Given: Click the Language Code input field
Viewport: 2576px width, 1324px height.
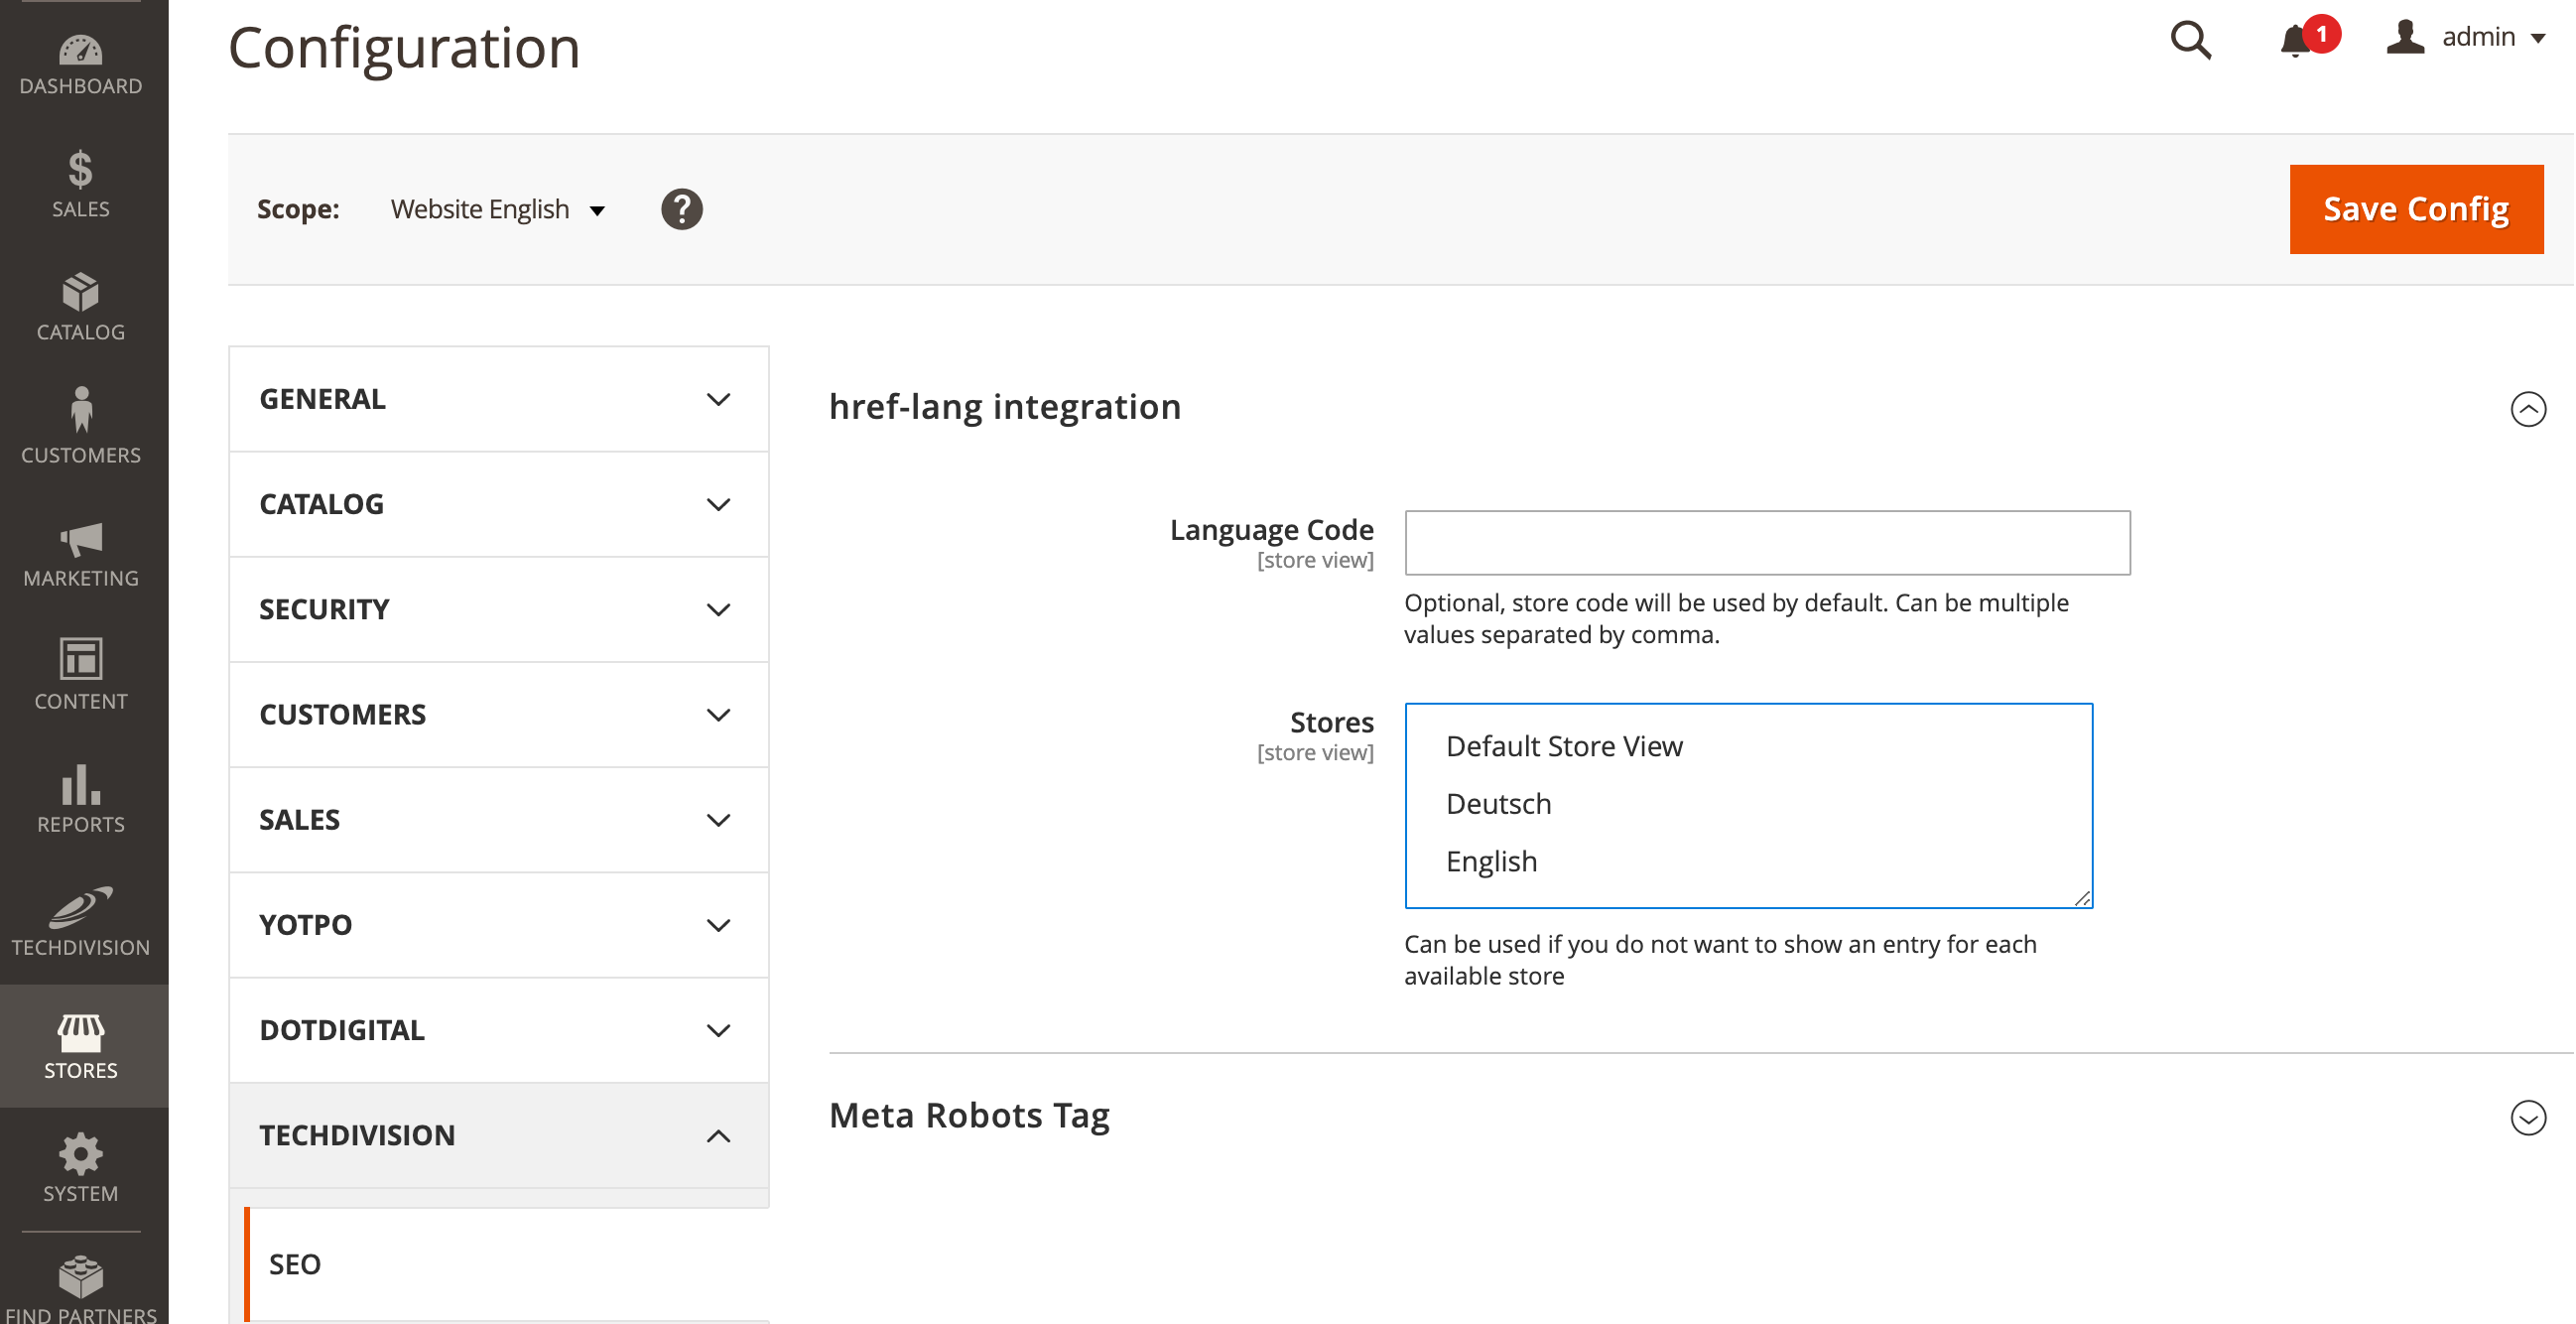Looking at the screenshot, I should 1766,543.
